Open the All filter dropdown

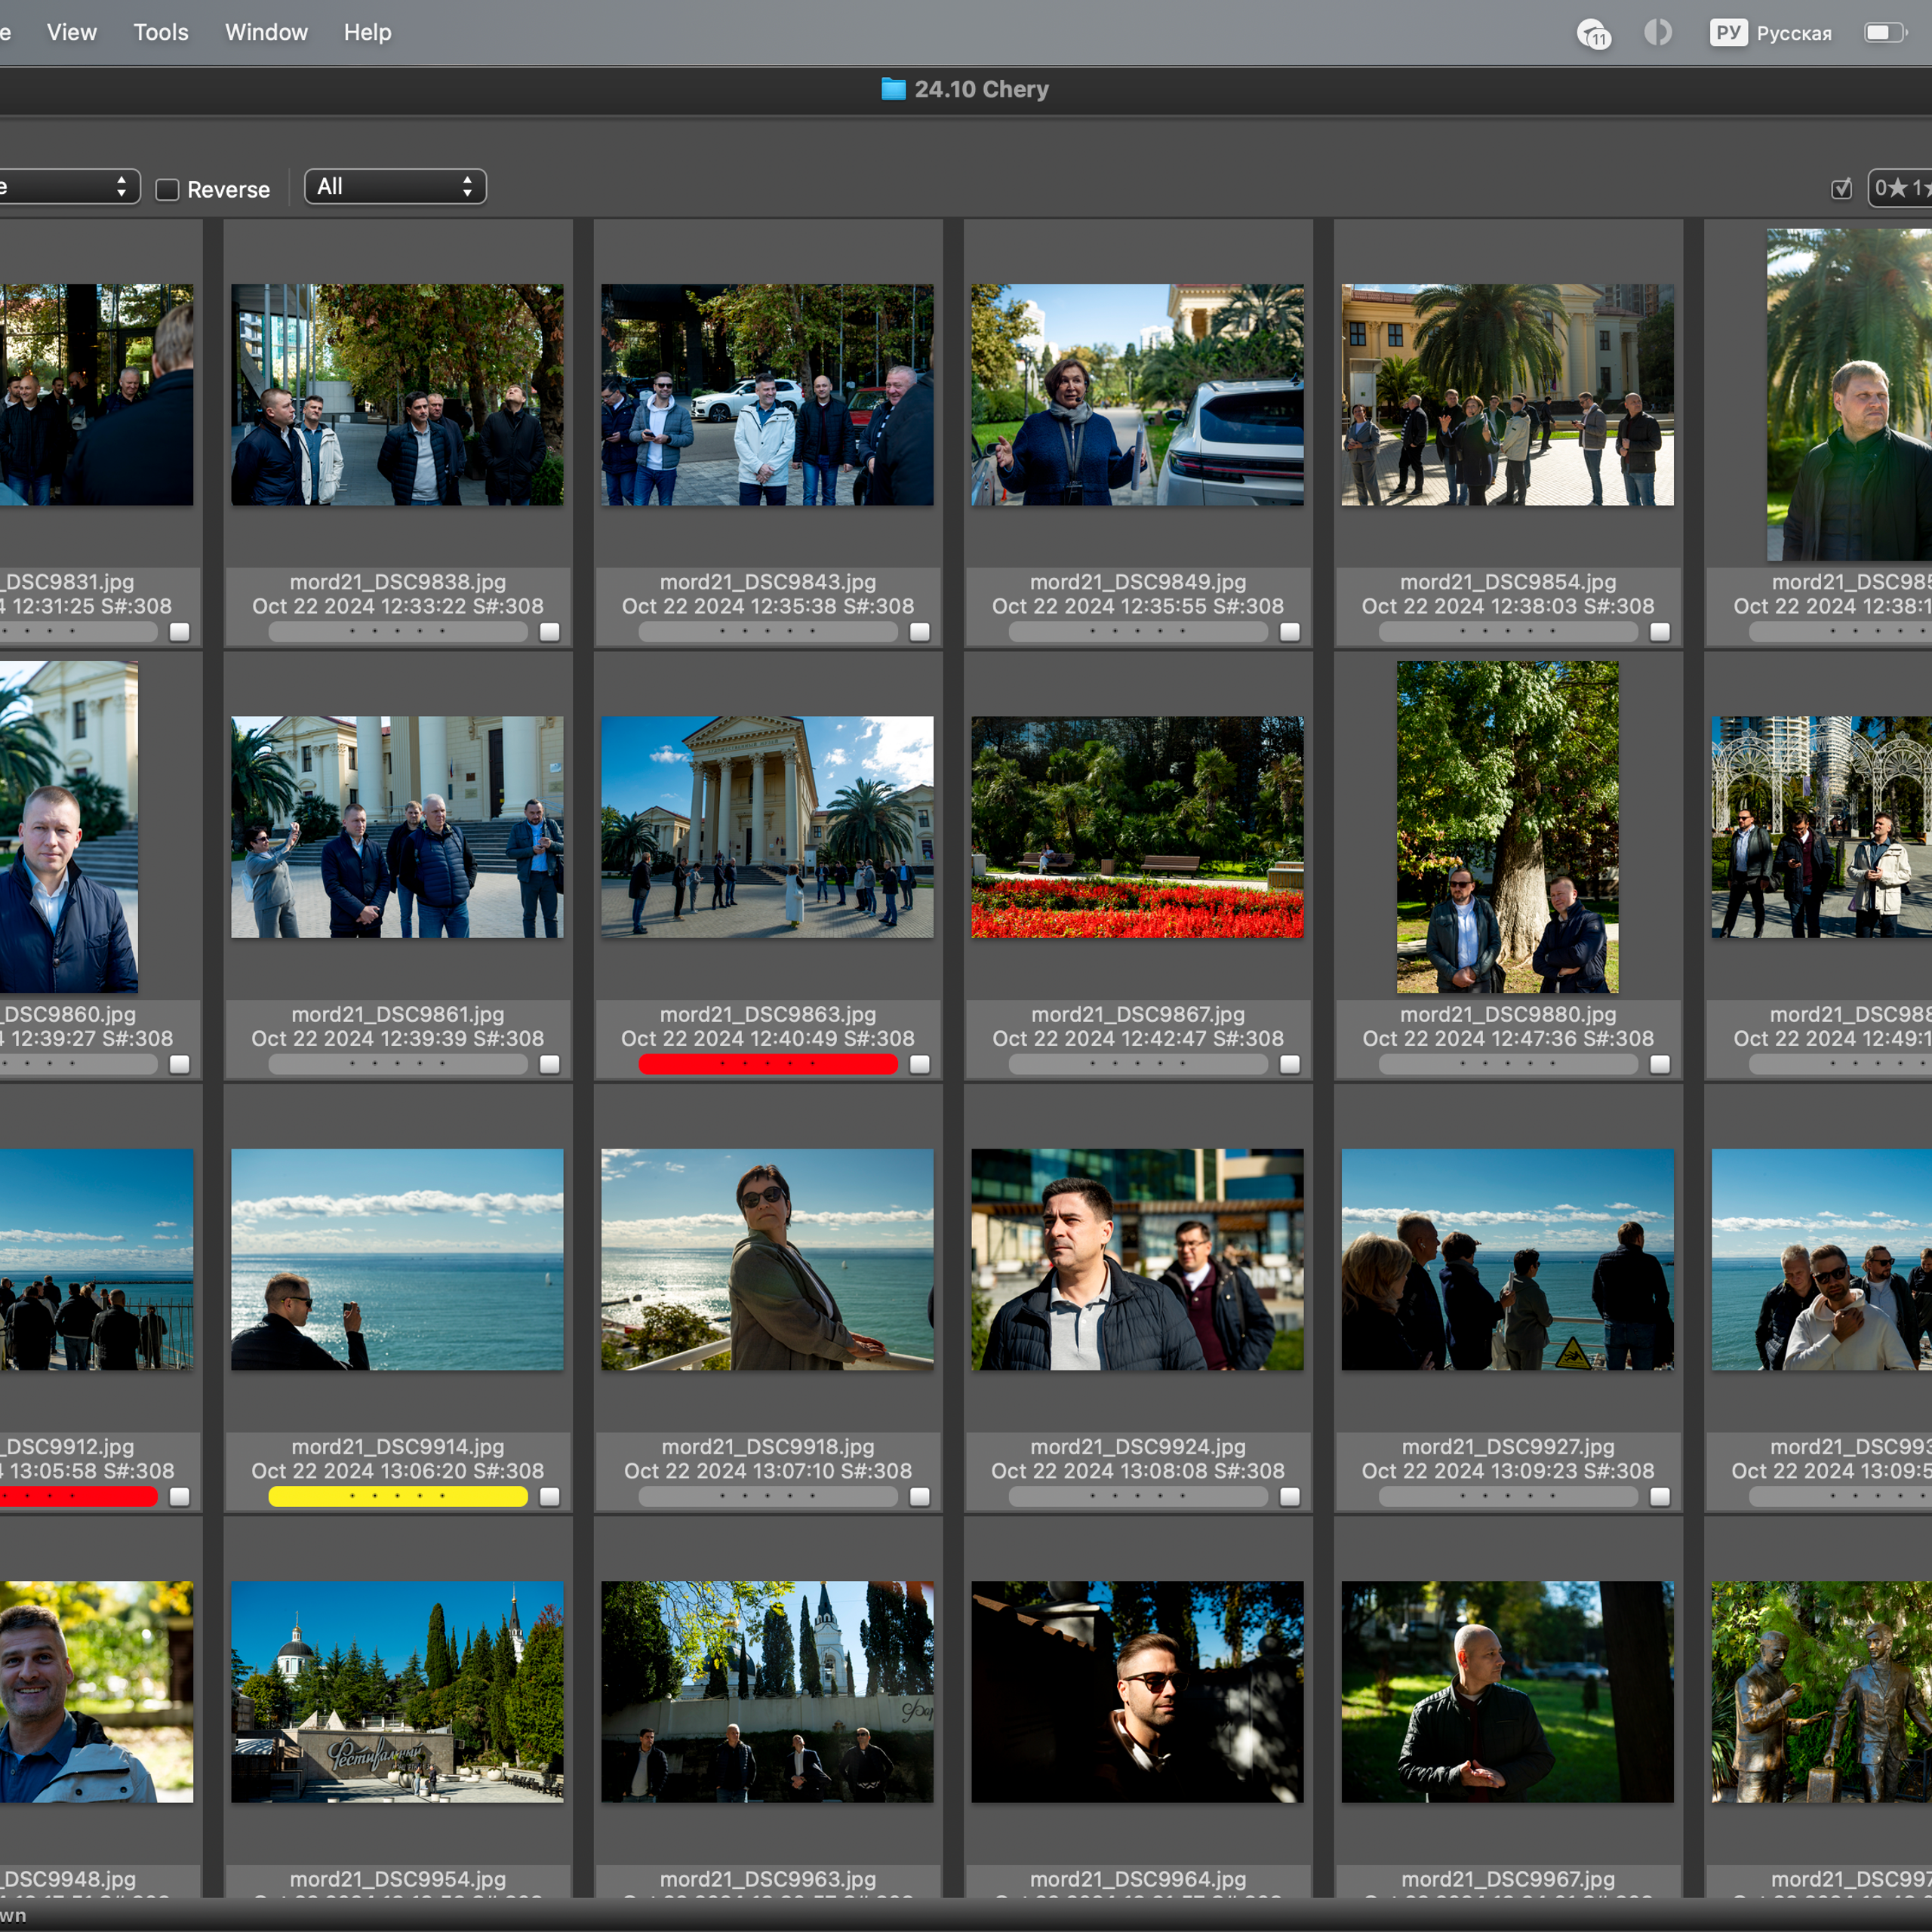point(395,187)
